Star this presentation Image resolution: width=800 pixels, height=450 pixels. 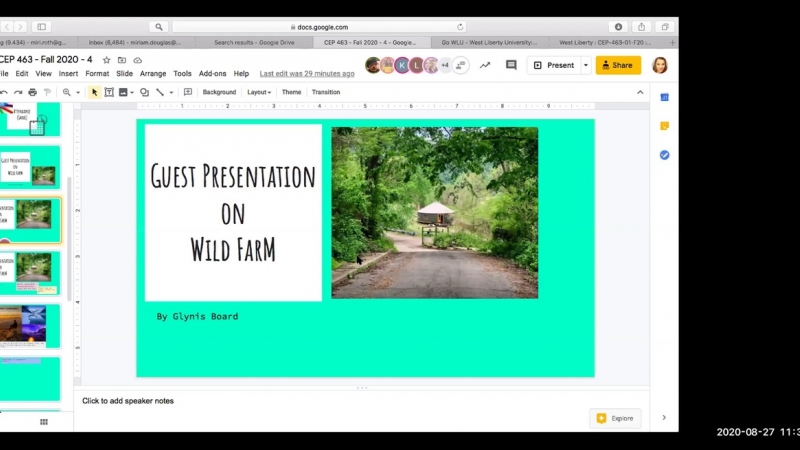coord(107,59)
